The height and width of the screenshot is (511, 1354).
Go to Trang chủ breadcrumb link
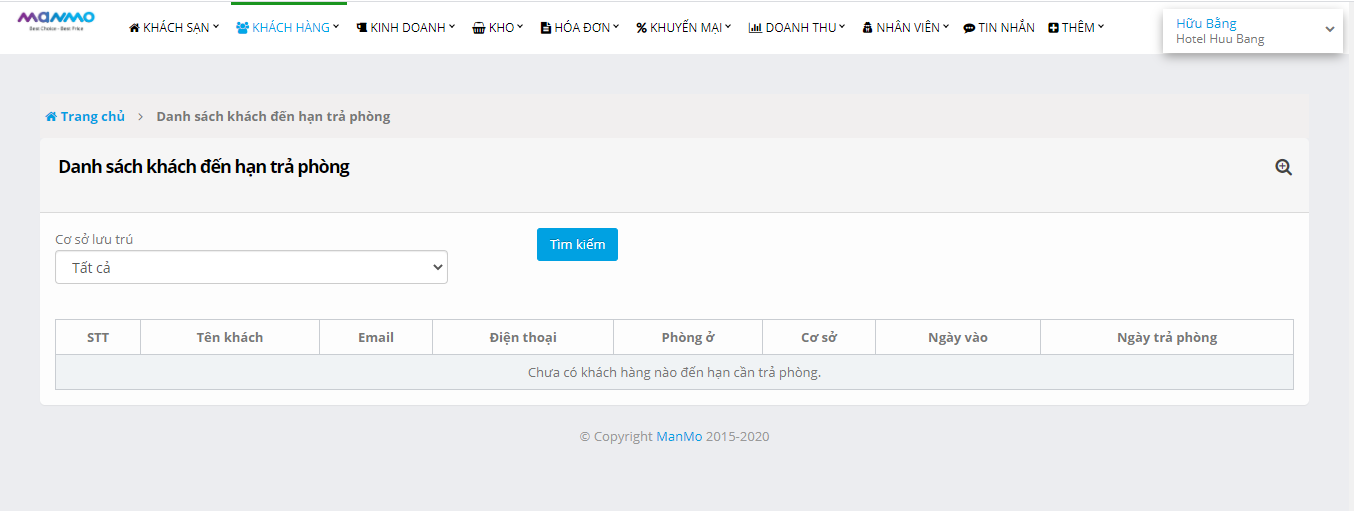92,117
